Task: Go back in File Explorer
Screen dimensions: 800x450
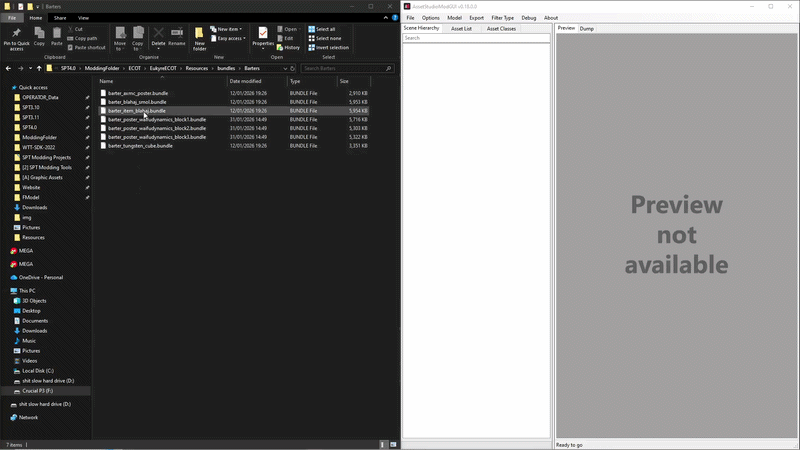Action: pos(8,68)
